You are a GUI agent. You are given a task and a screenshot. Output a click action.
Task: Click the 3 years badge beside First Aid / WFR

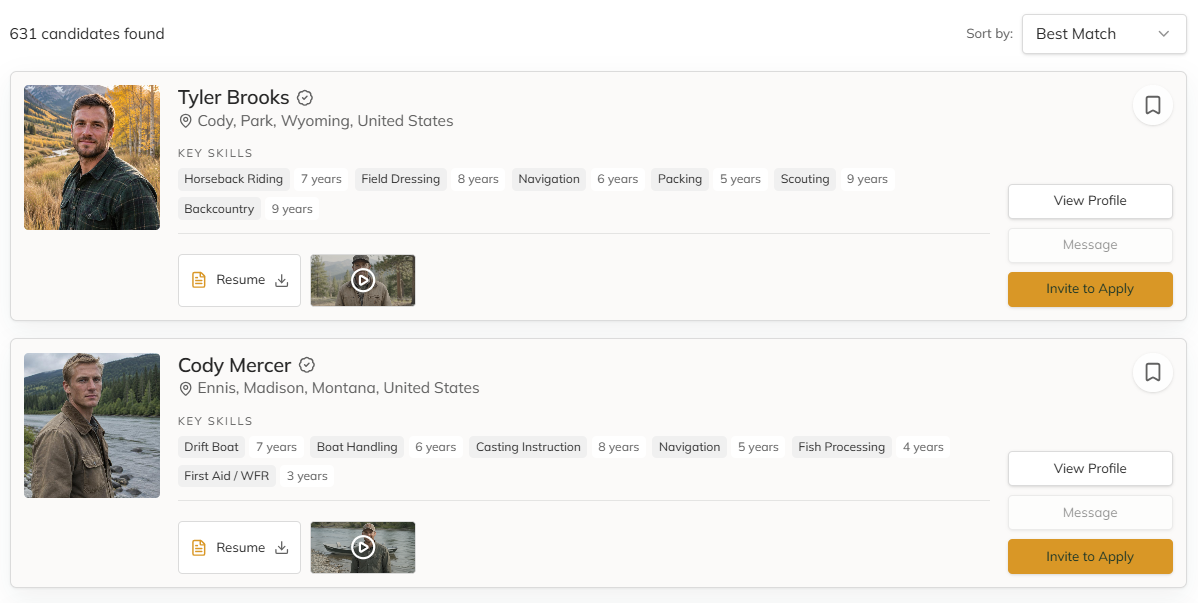pos(307,475)
